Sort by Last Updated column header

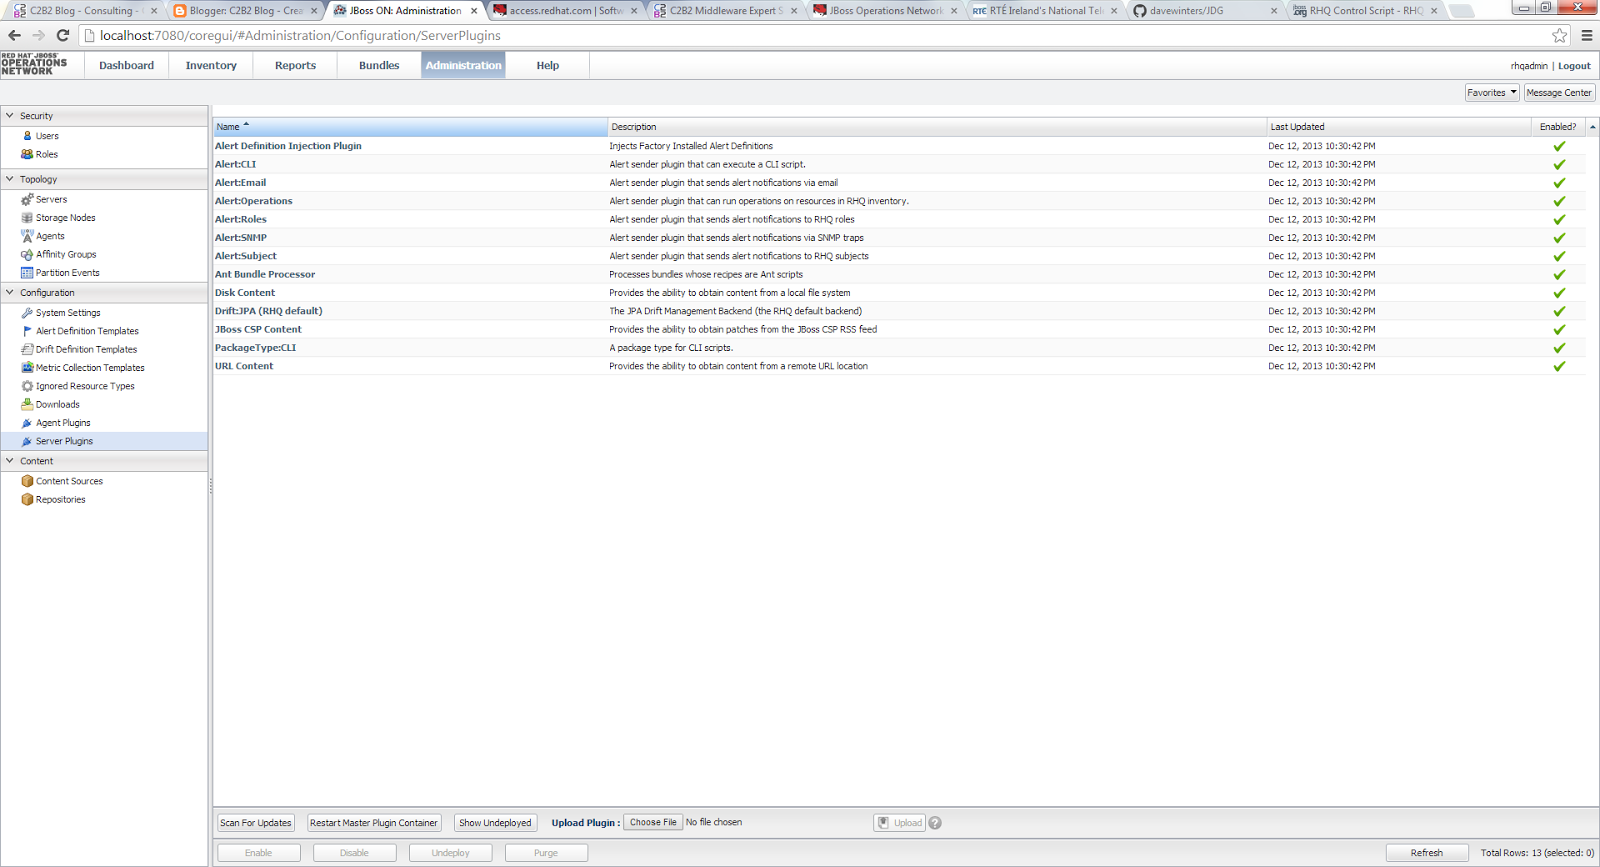(x=1398, y=127)
